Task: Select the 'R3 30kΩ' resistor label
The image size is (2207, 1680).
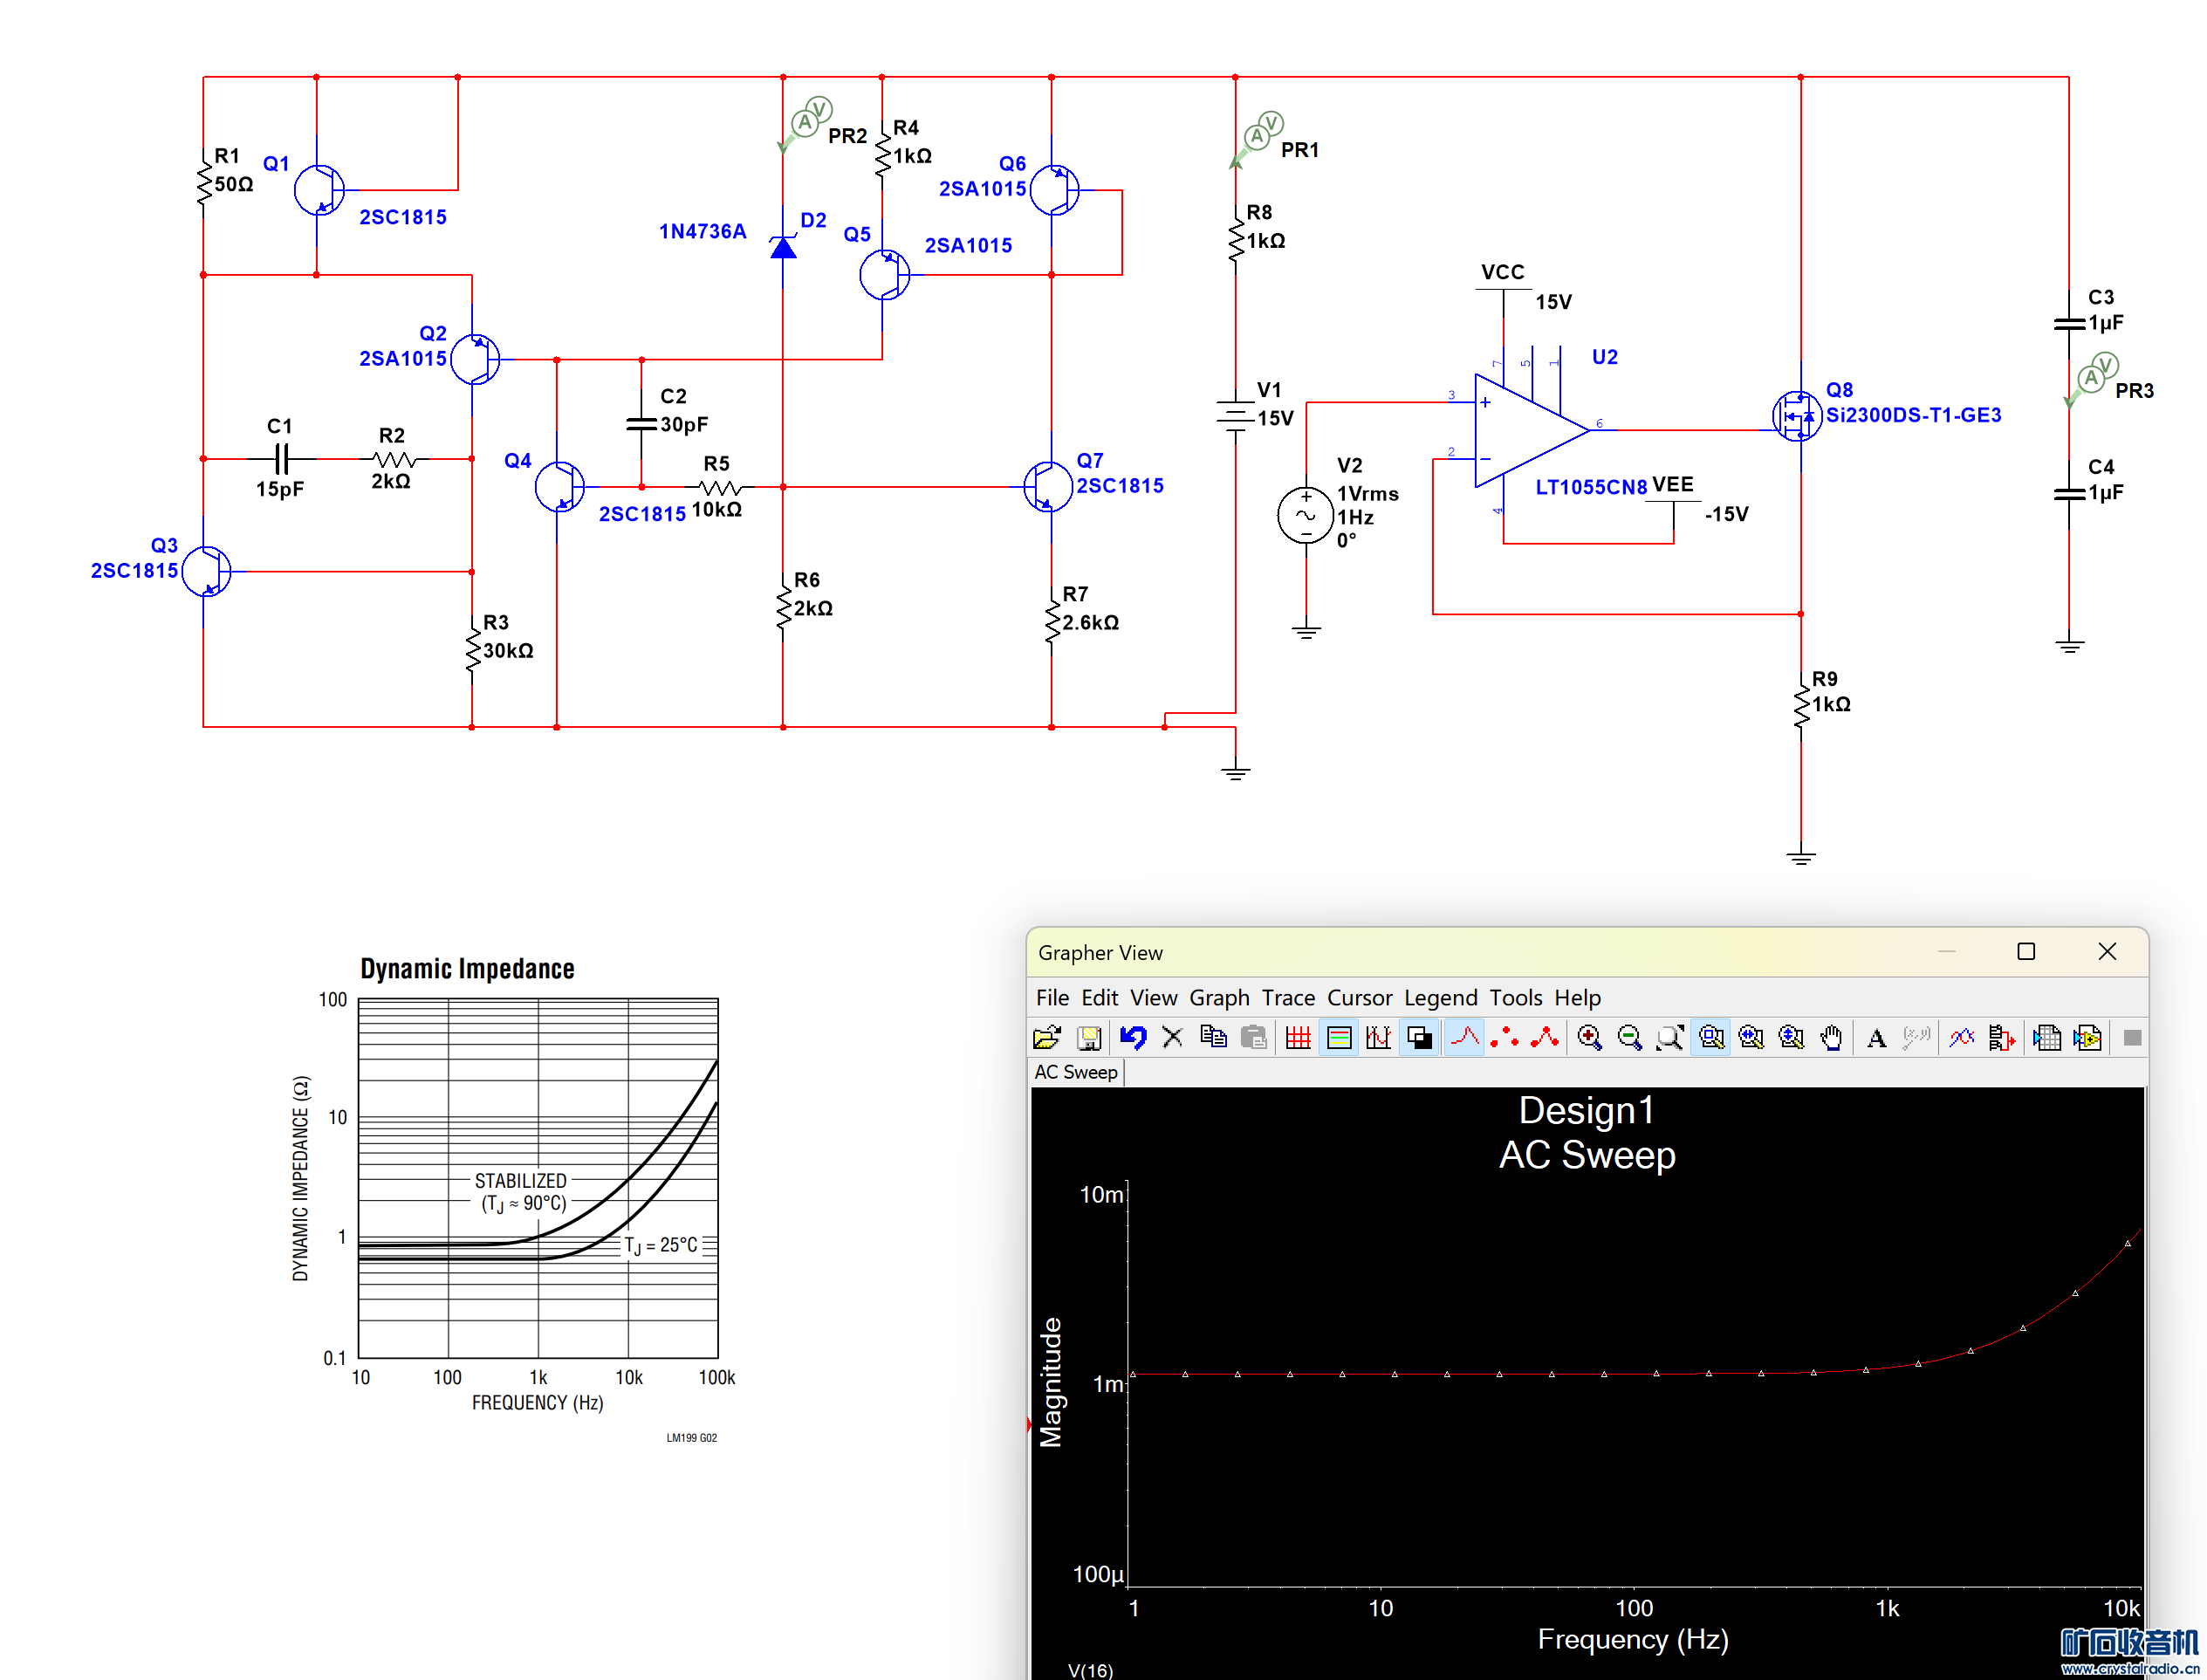Action: [508, 636]
